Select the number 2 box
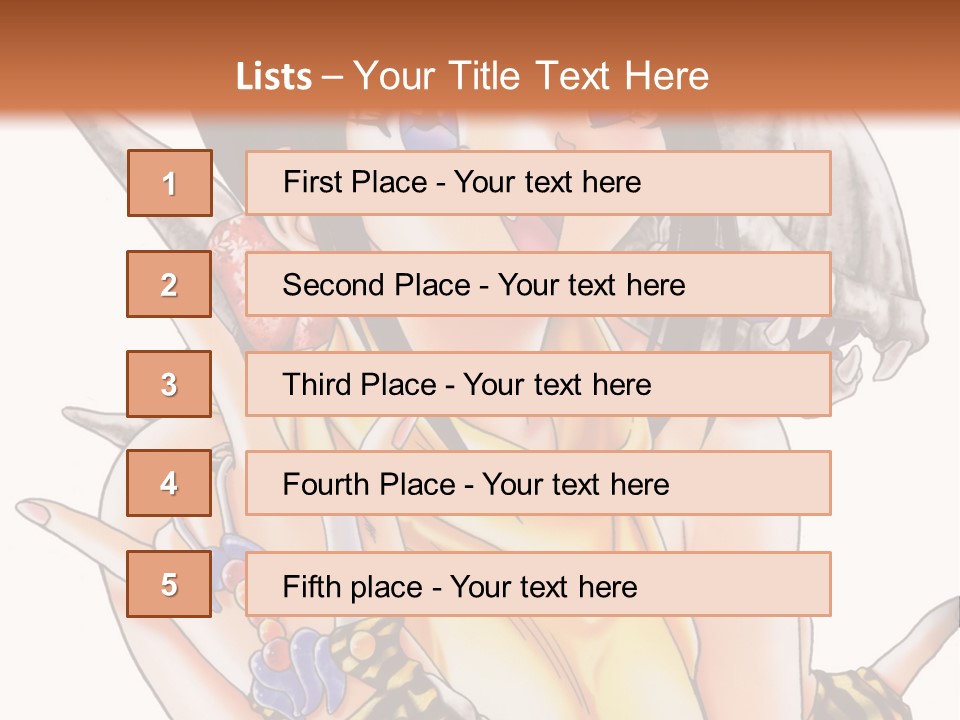This screenshot has width=960, height=720. (169, 284)
